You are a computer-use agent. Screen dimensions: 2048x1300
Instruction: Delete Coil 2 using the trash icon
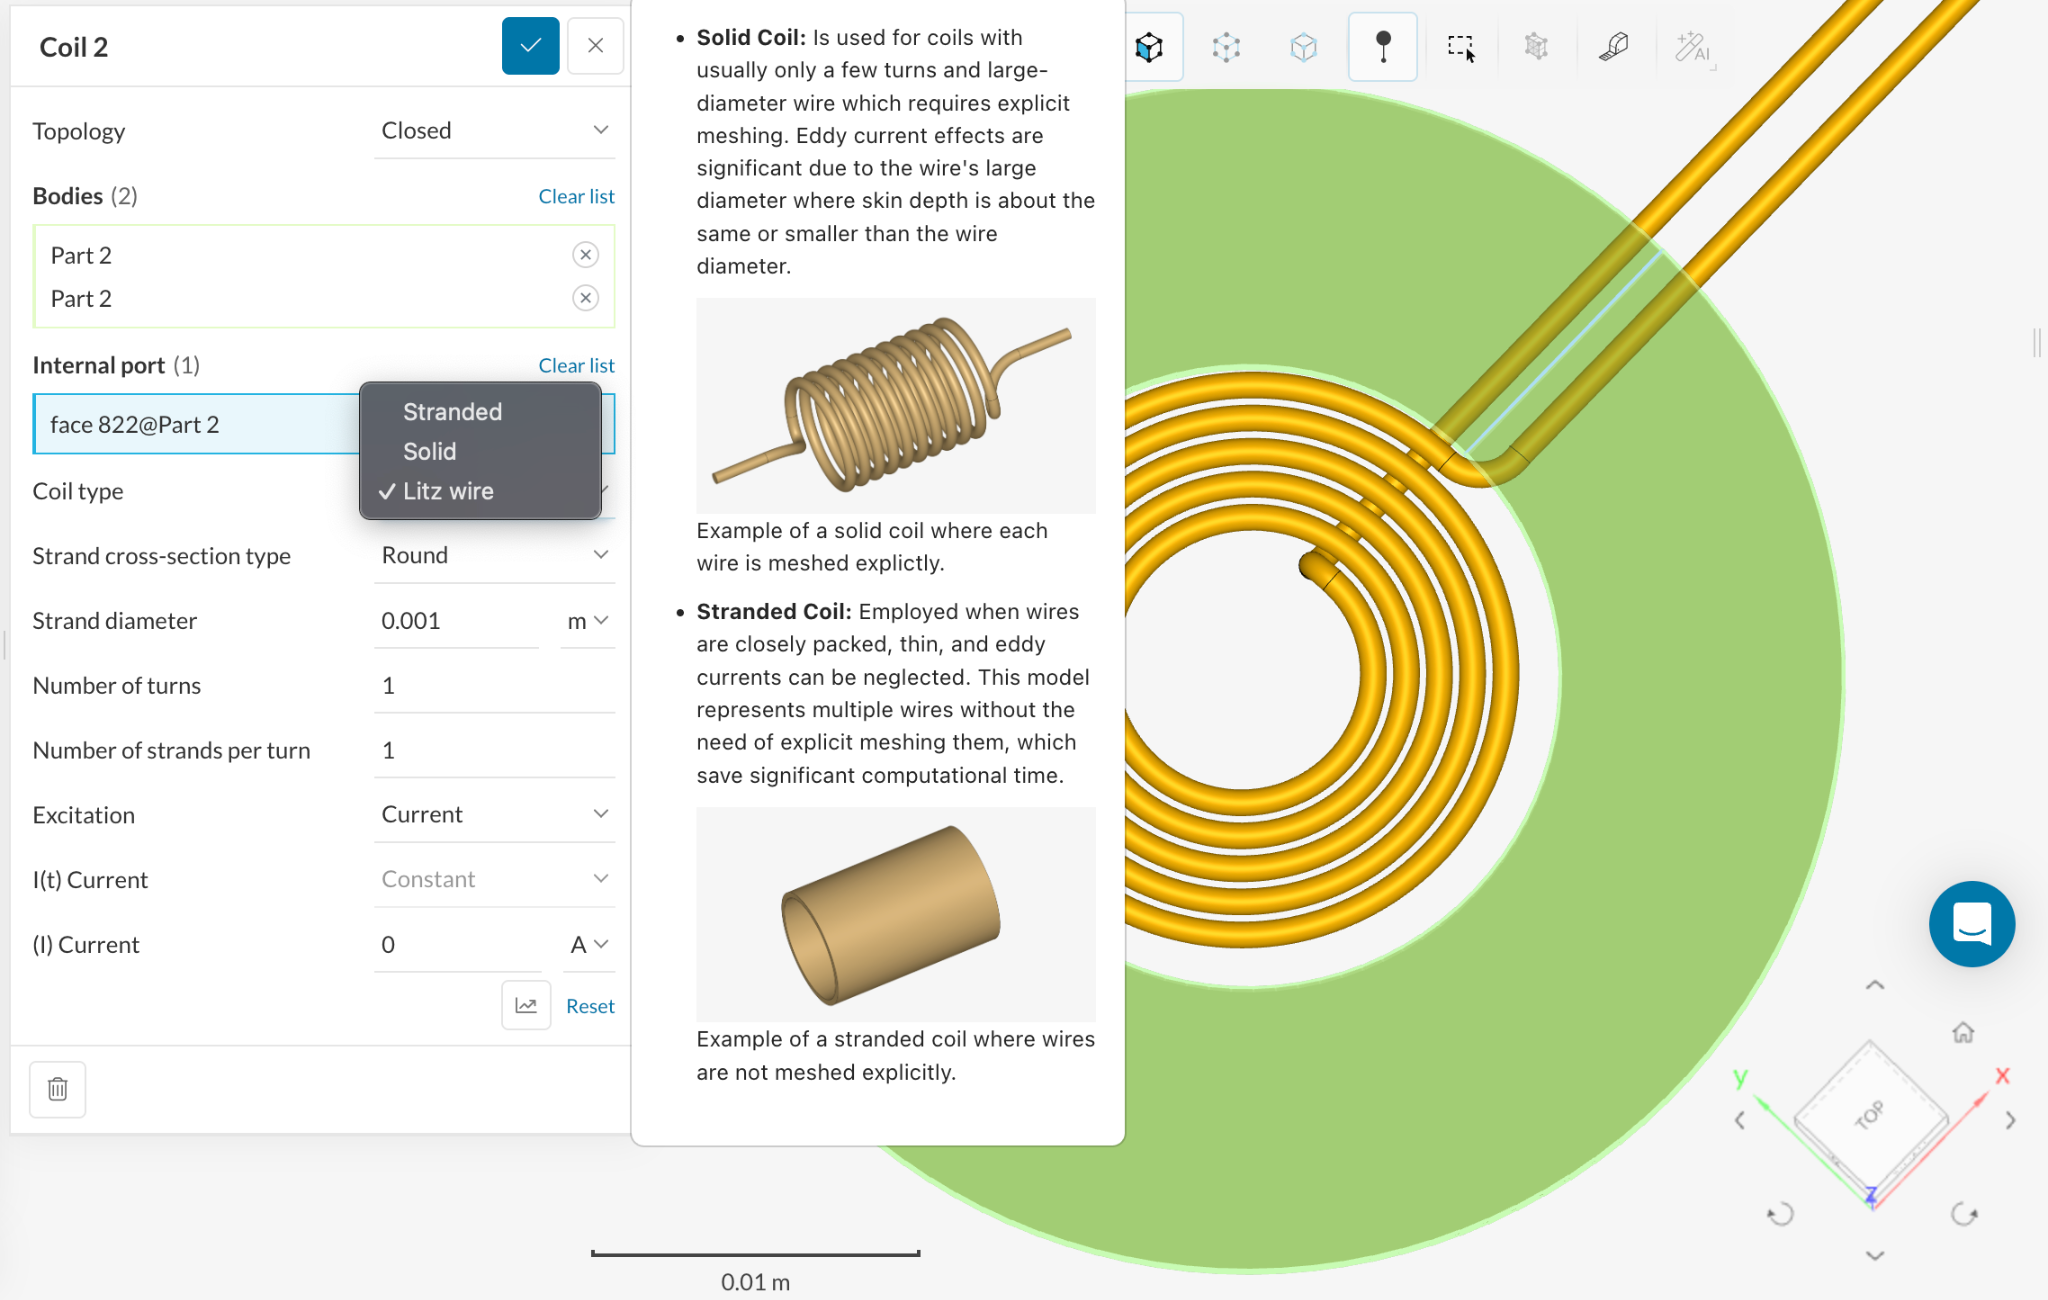(57, 1089)
